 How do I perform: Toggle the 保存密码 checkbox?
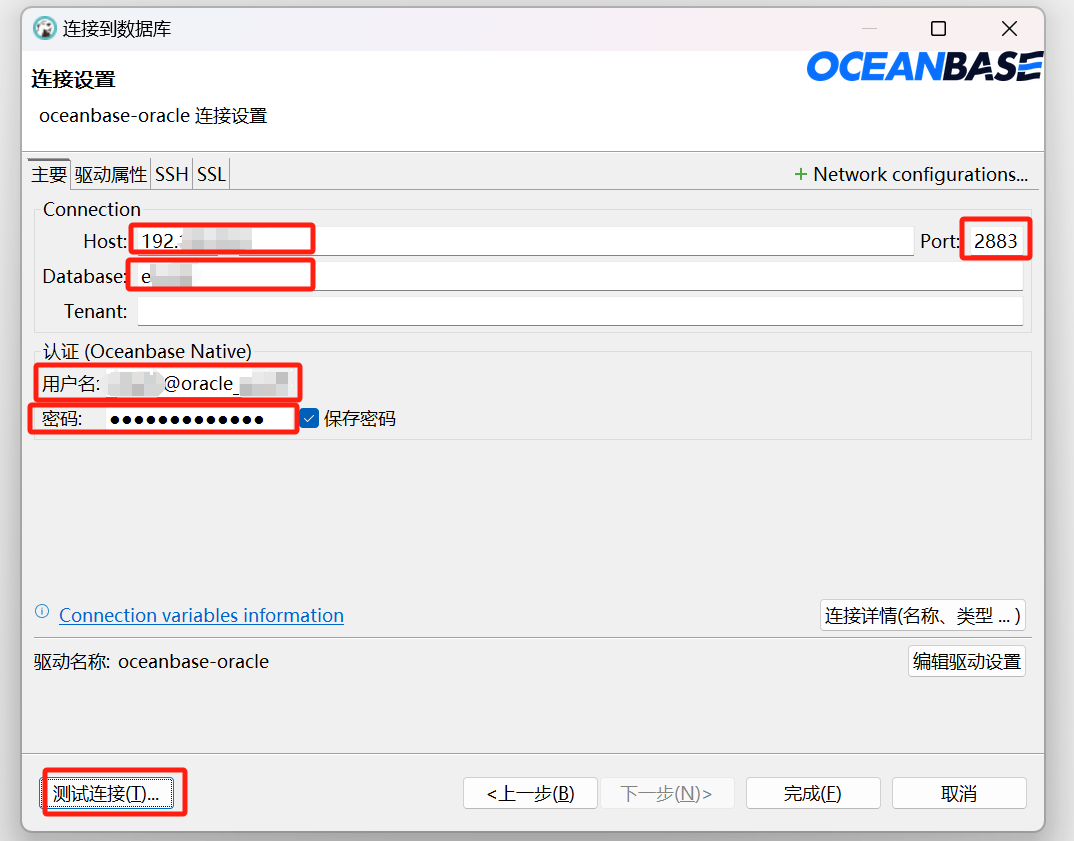click(x=310, y=418)
